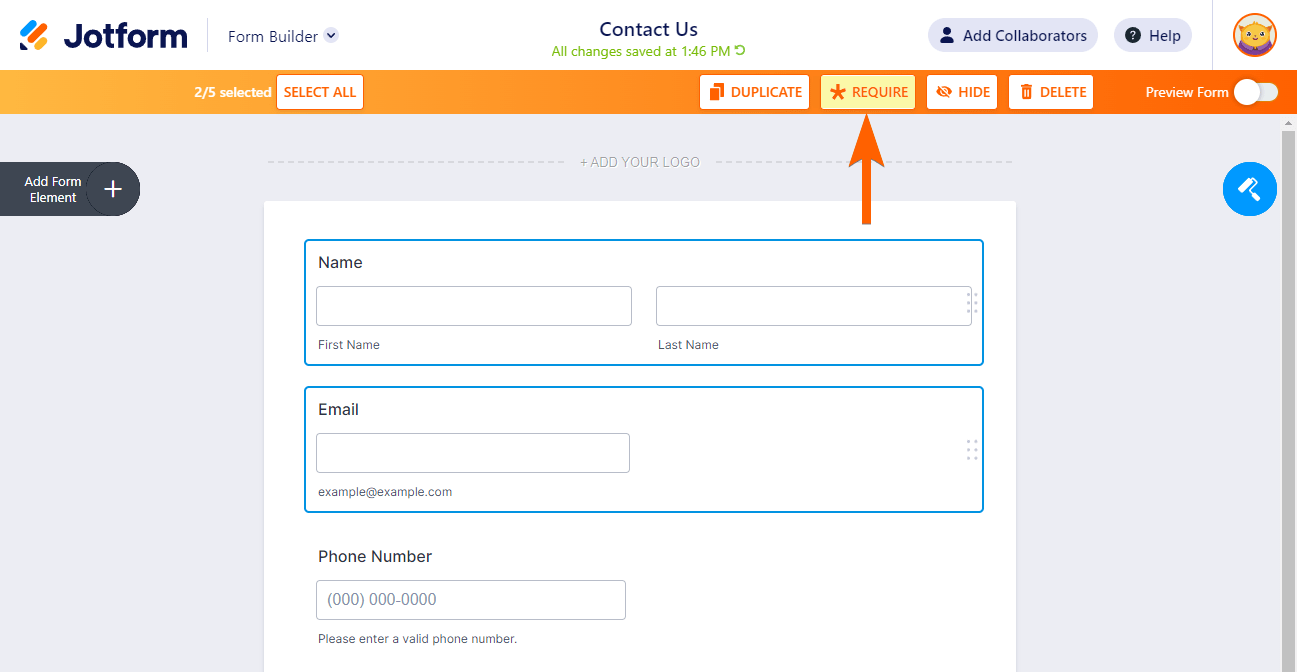Click the Add Your Logo placeholder
This screenshot has width=1297, height=672.
(640, 162)
